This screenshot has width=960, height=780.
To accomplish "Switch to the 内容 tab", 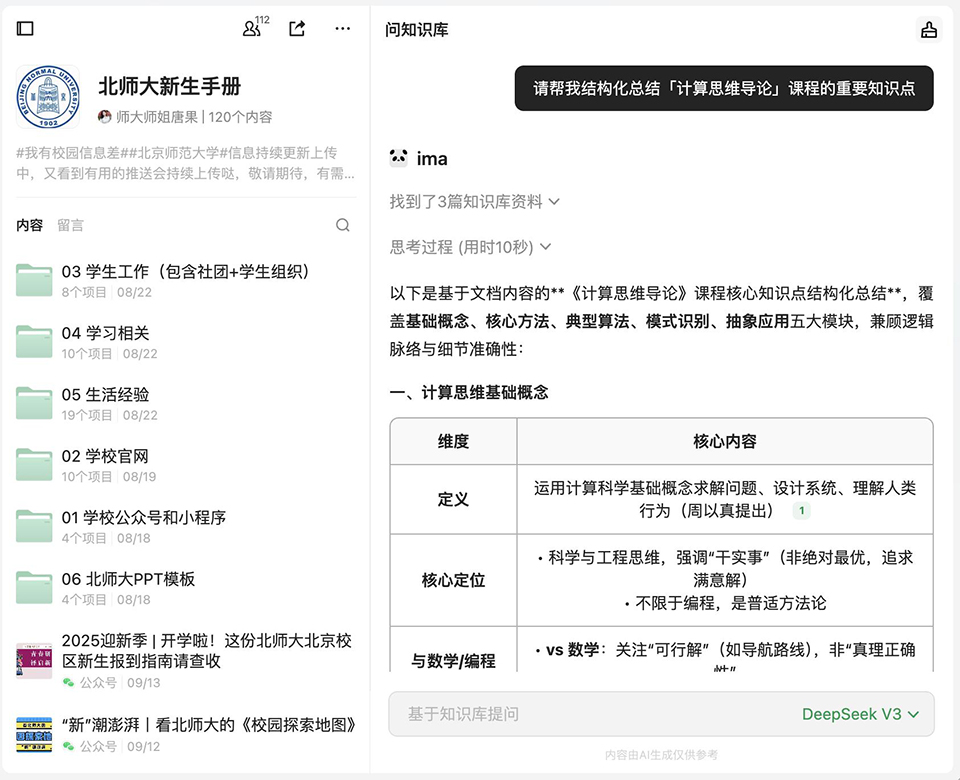I will click(x=29, y=225).
